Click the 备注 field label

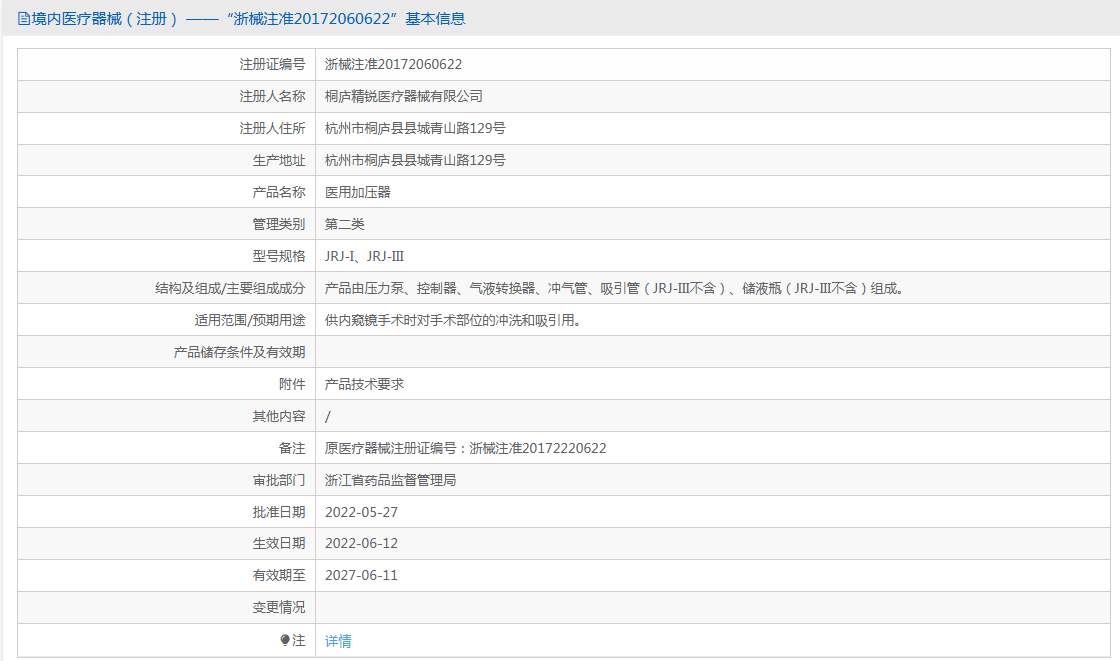click(292, 448)
